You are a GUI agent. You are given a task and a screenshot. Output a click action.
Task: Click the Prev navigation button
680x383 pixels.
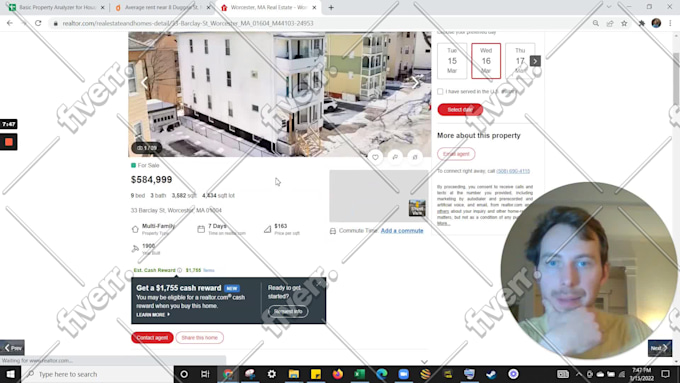point(12,348)
